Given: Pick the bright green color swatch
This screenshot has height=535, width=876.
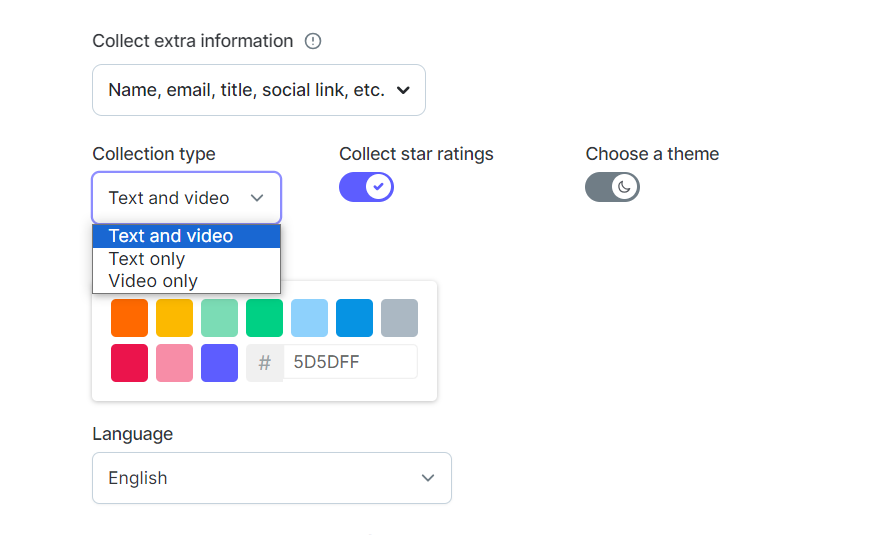Looking at the screenshot, I should [264, 318].
